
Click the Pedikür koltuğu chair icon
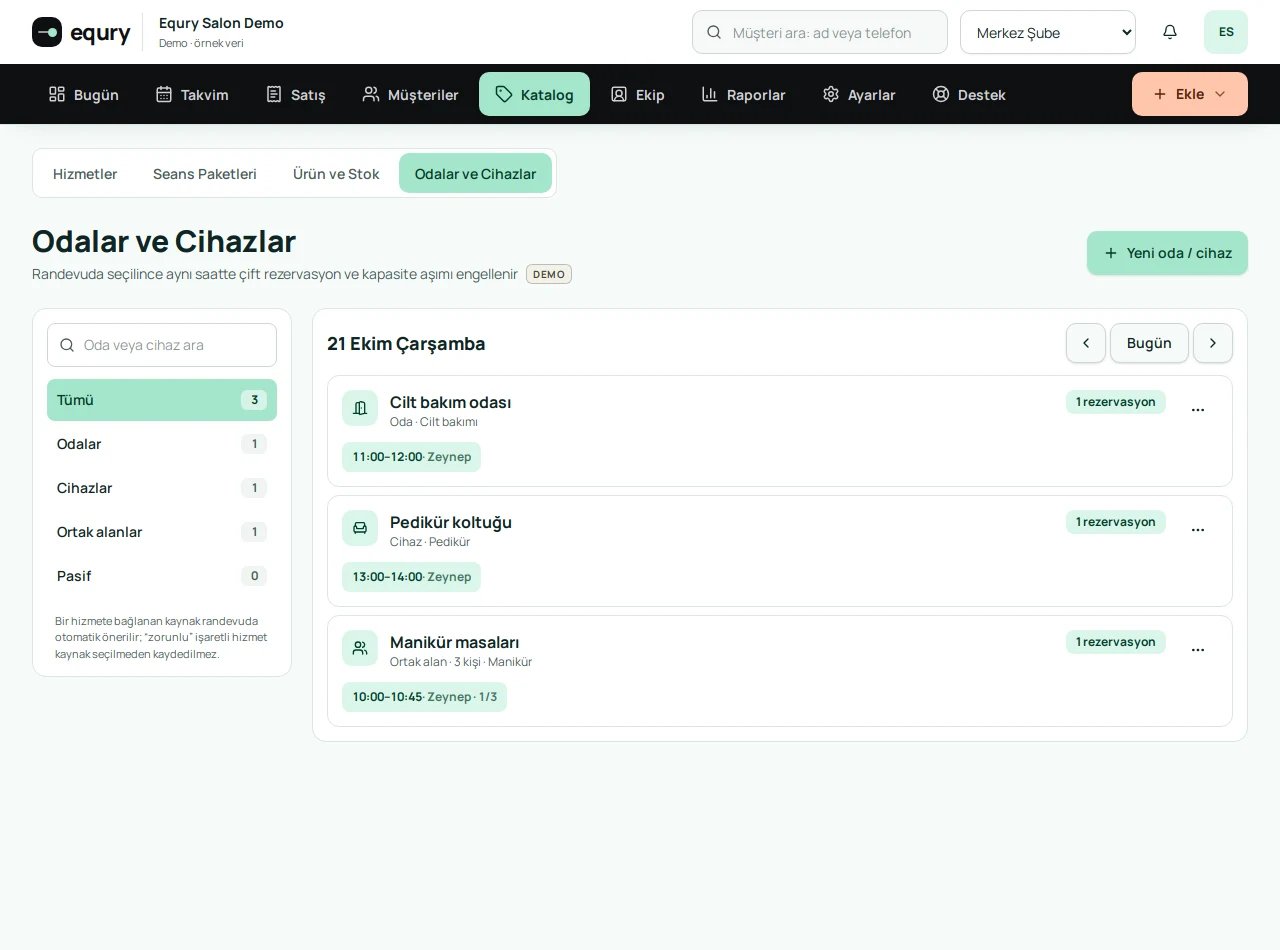click(360, 528)
